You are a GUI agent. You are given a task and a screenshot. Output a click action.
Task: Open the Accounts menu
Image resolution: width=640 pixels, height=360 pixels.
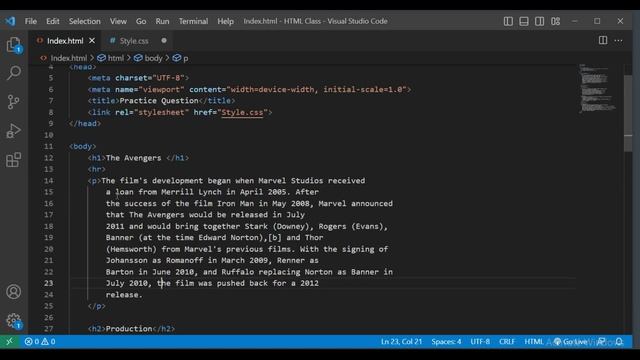pyautogui.click(x=14, y=292)
